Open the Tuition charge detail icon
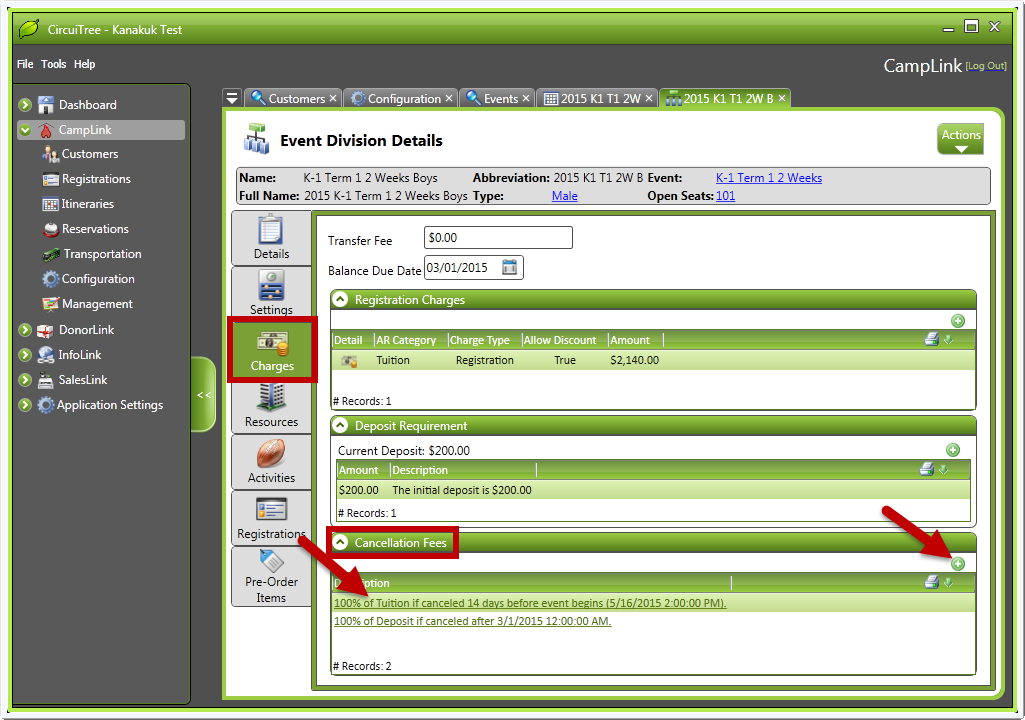This screenshot has height=720, width=1025. tap(349, 361)
